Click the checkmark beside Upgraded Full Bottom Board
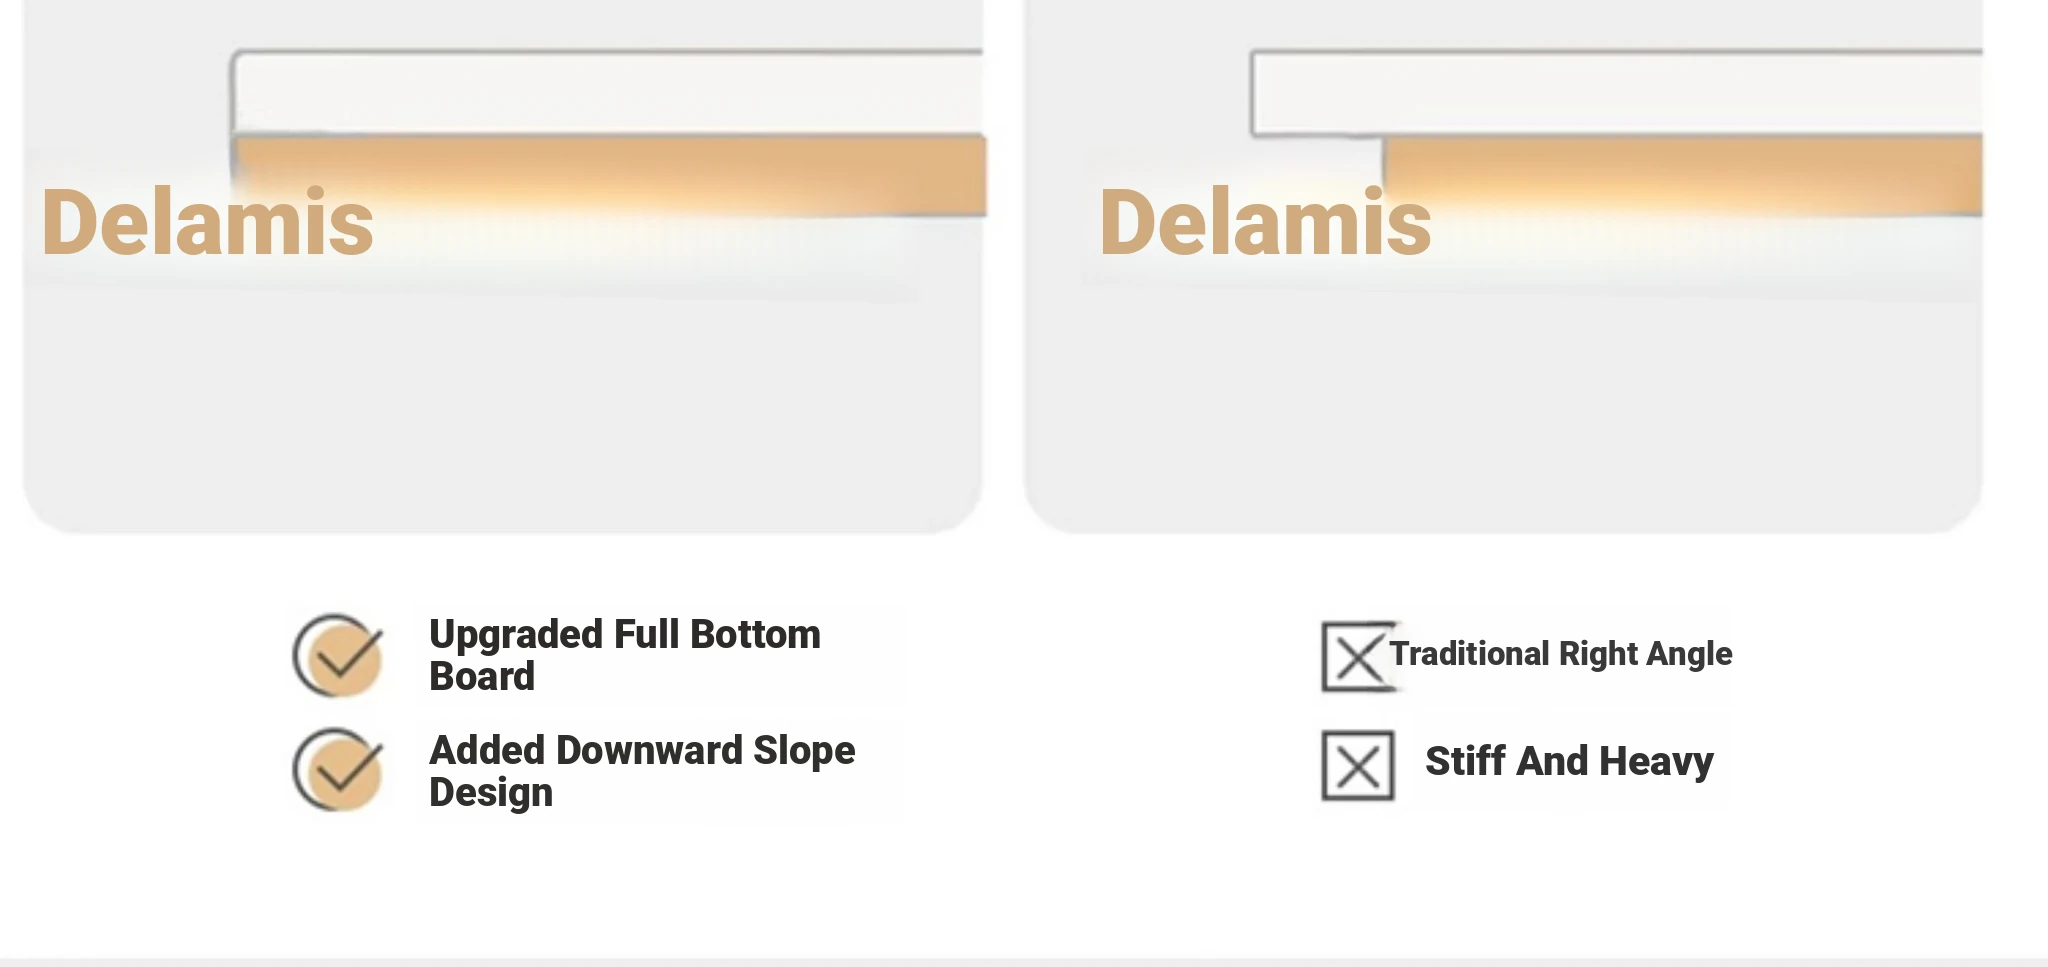 [x=339, y=655]
